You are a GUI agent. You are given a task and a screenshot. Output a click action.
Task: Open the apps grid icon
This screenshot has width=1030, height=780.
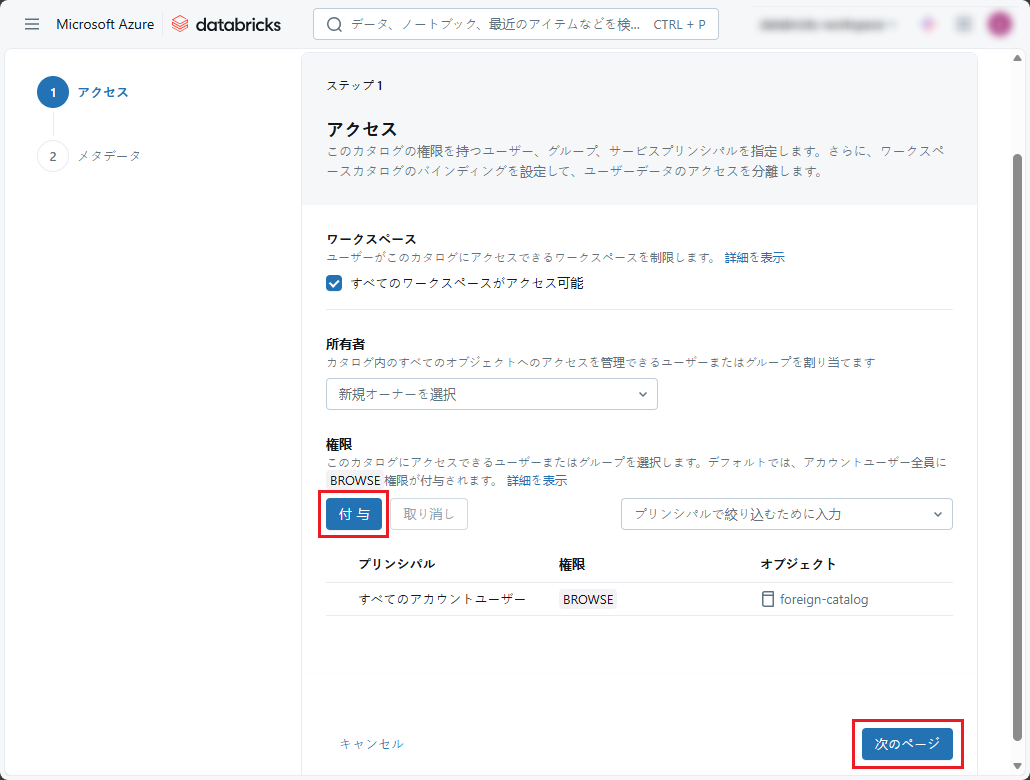point(963,24)
